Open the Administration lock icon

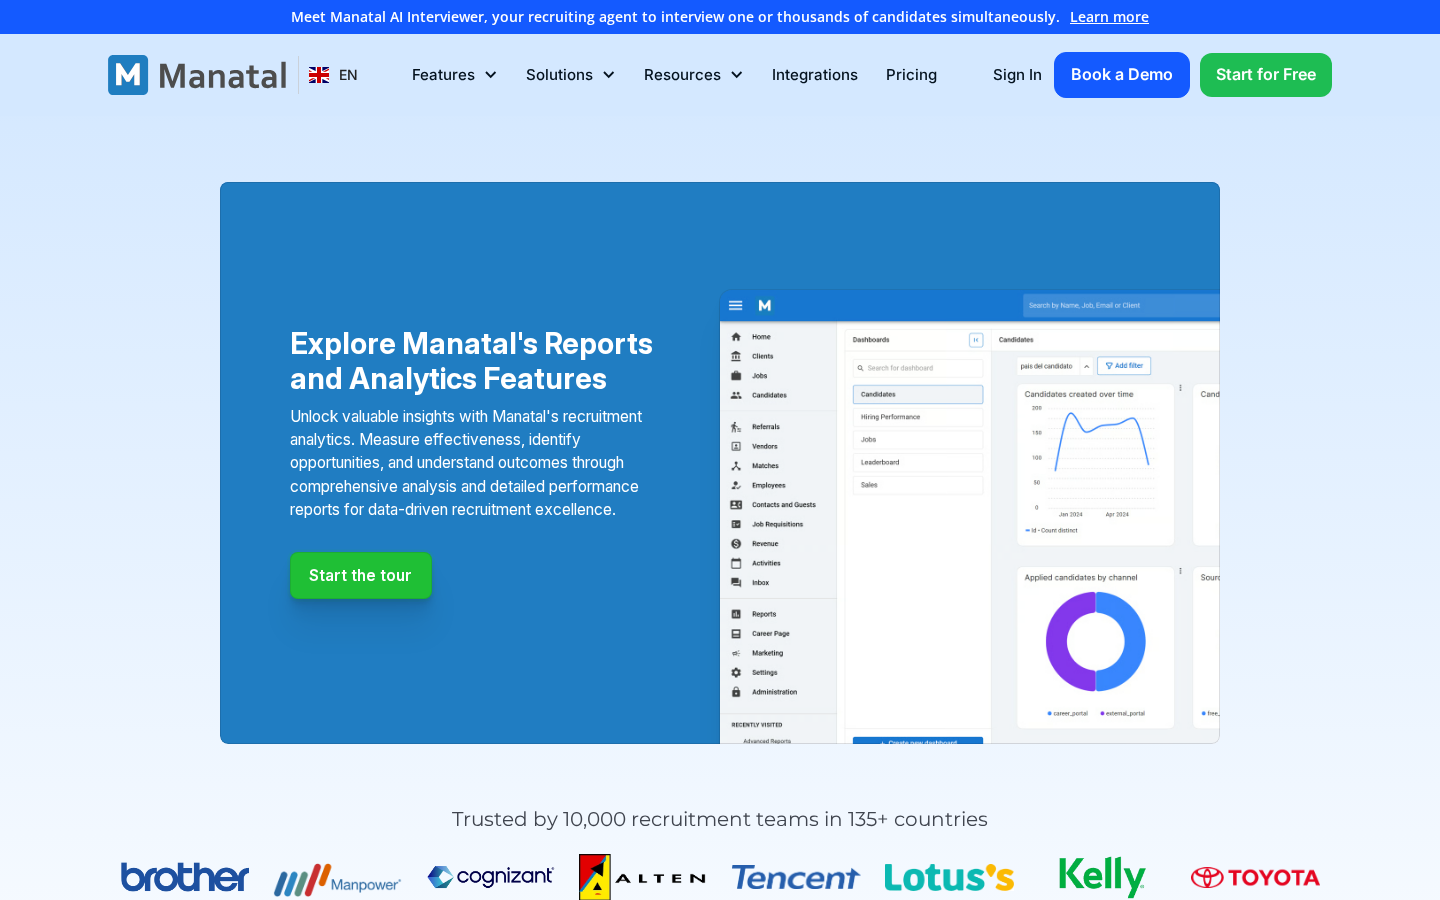[736, 692]
